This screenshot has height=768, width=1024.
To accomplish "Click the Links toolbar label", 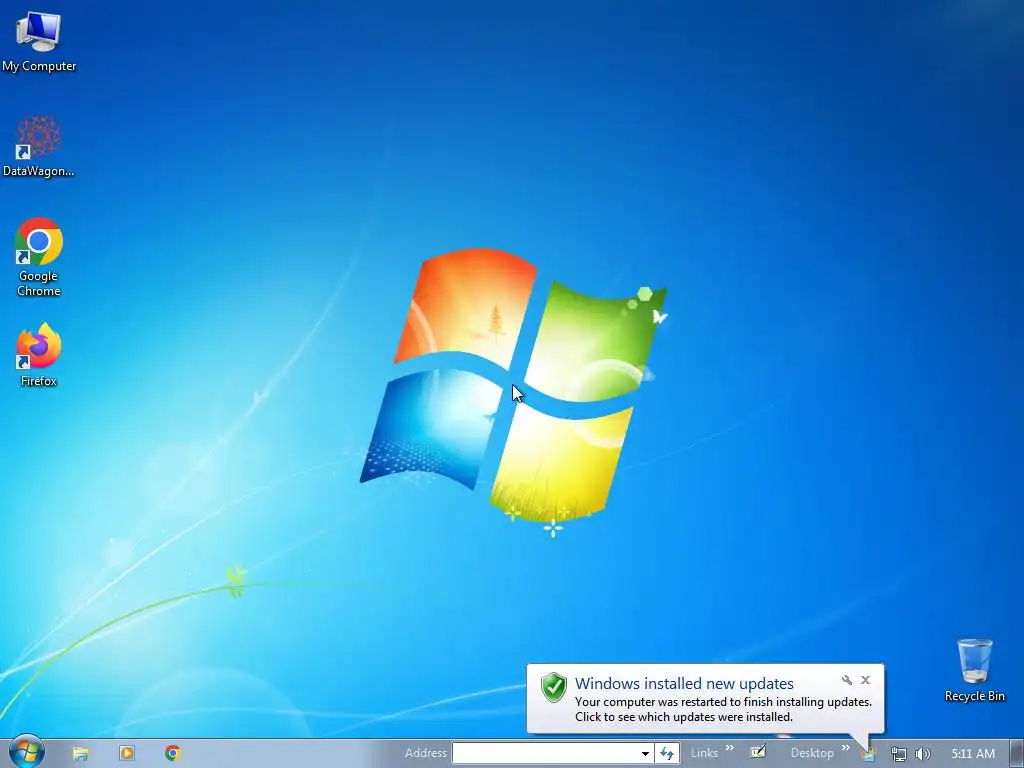I will coord(704,753).
